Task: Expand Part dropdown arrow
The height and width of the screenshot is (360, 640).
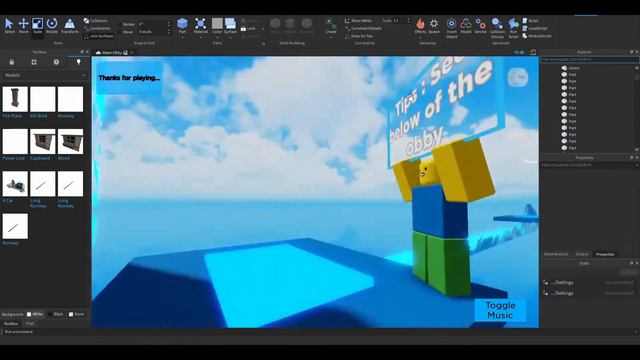Action: click(182, 37)
